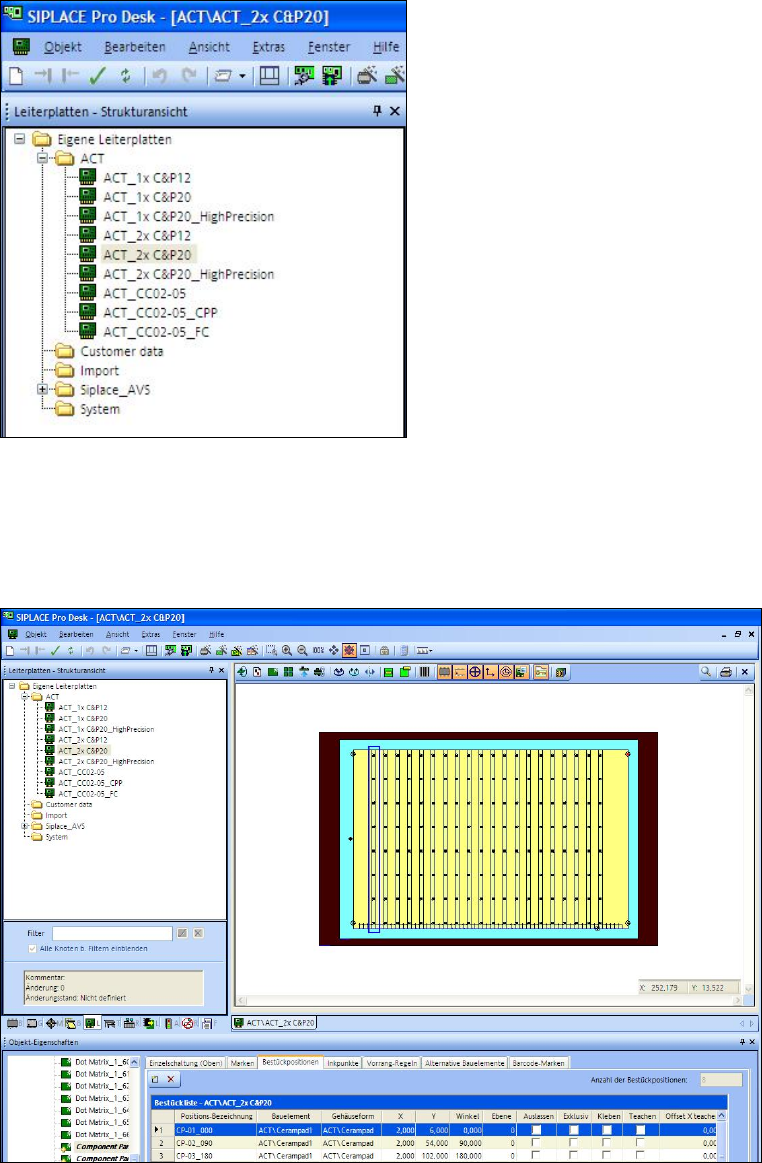Tick the Exklusiv checkbox in row CP-01_000
Screen dimensions: 762x1163
pyautogui.click(x=574, y=1129)
